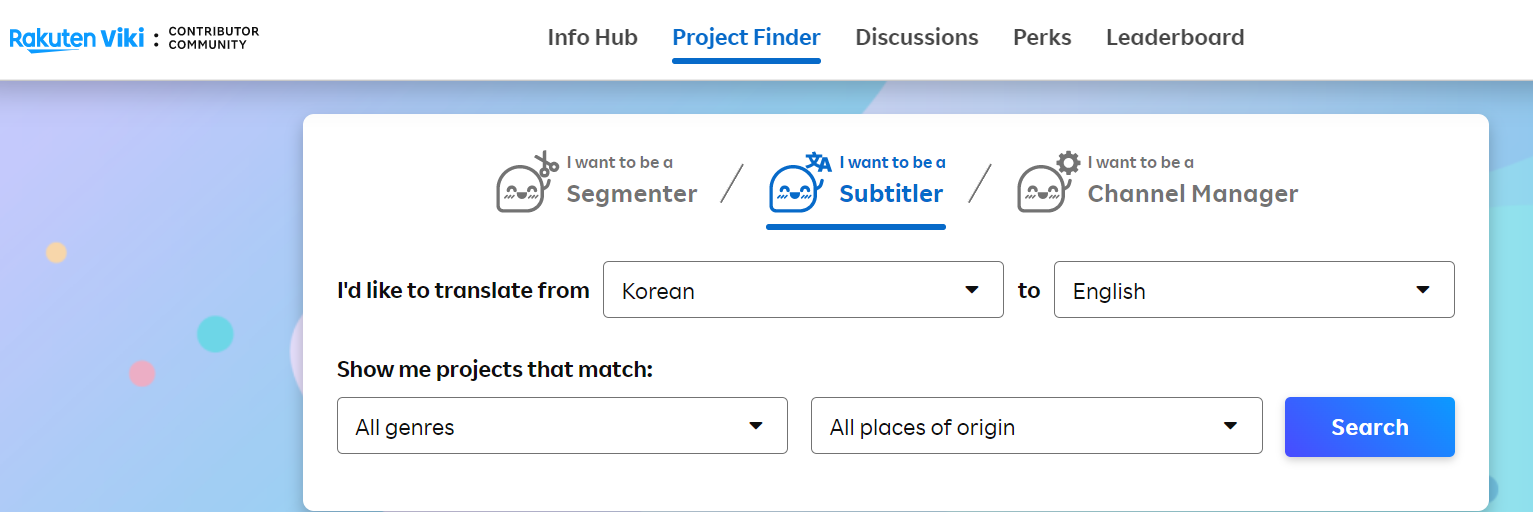Expand the All genres dropdown
Screen dimensions: 1533x512
point(561,426)
